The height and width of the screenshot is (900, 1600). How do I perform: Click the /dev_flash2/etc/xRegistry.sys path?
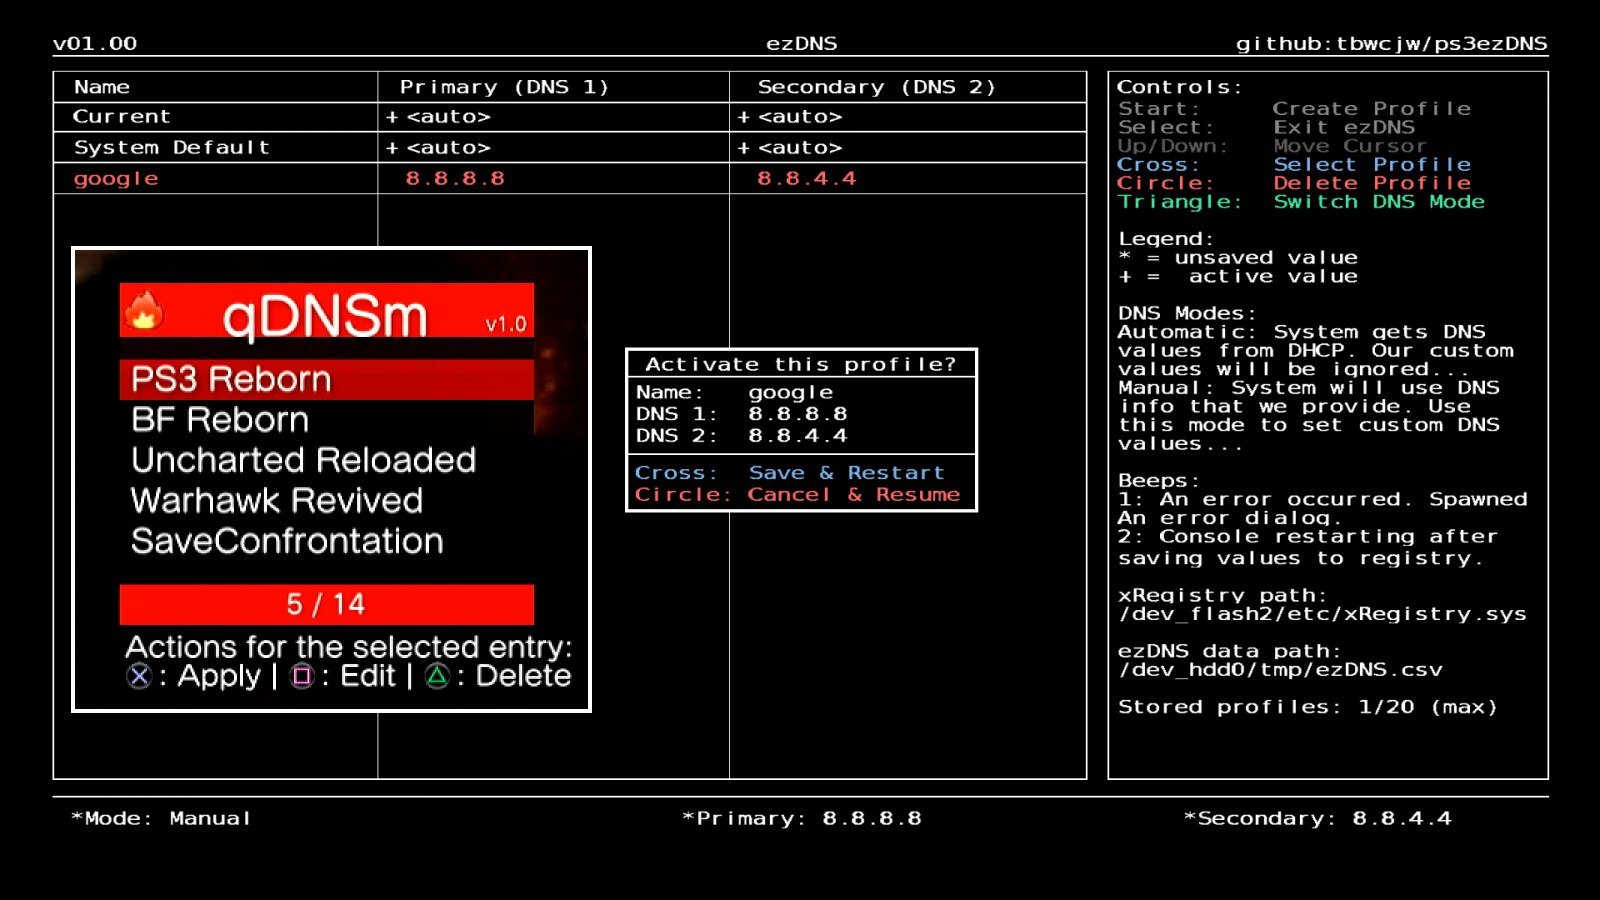[x=1323, y=614]
